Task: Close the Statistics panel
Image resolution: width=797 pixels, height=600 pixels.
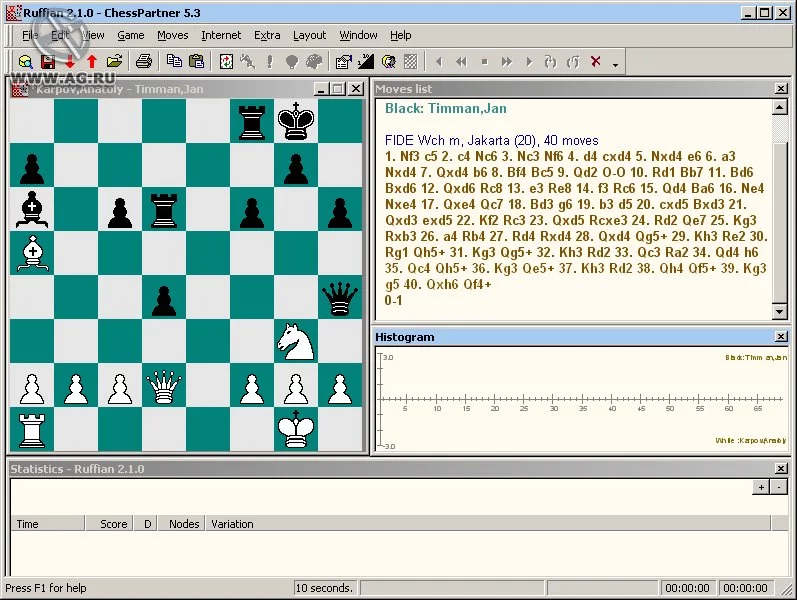Action: [x=781, y=468]
